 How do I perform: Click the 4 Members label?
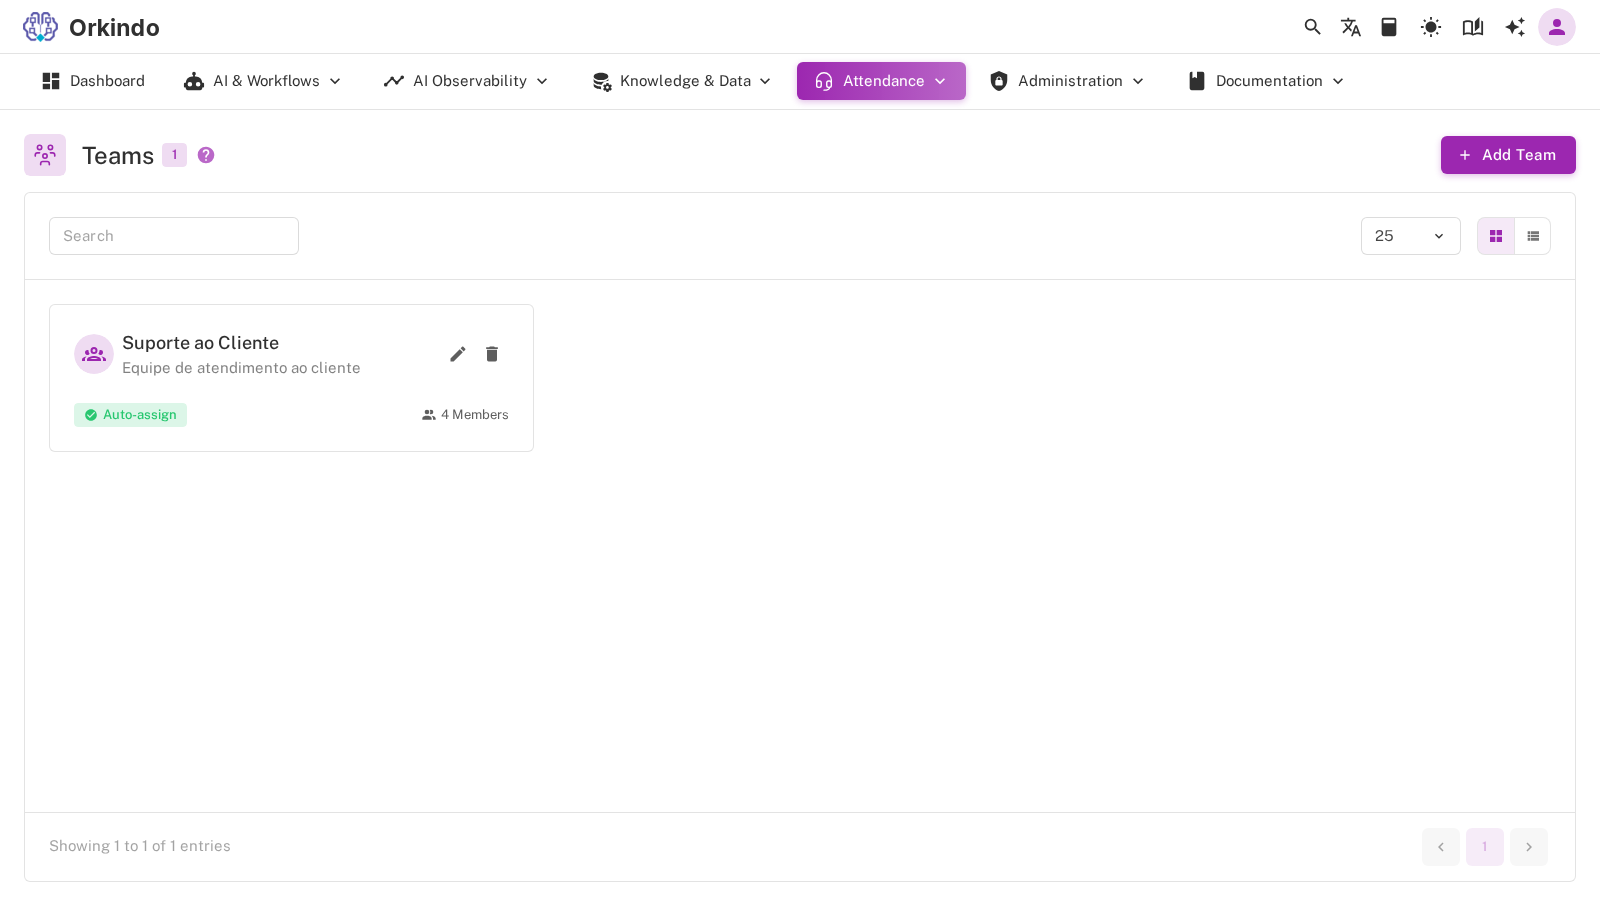coord(465,415)
